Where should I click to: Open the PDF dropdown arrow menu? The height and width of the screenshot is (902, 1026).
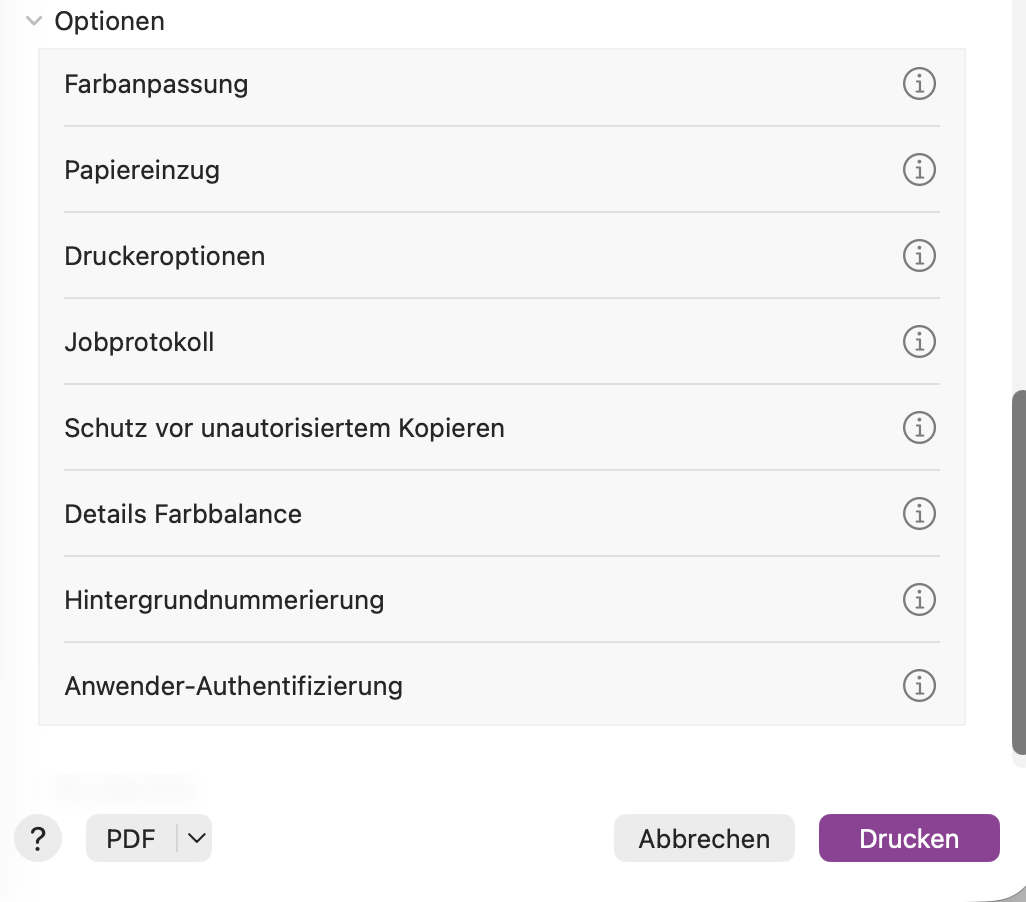point(197,838)
